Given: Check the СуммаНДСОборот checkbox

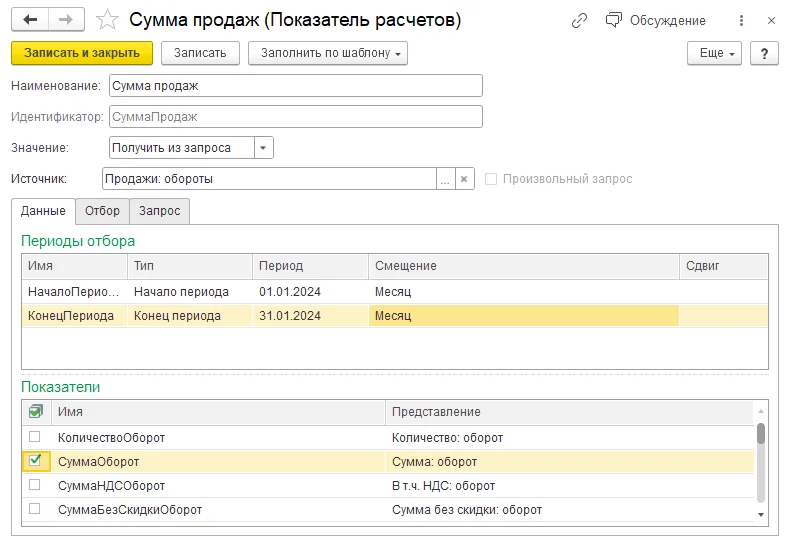Looking at the screenshot, I should tap(35, 485).
